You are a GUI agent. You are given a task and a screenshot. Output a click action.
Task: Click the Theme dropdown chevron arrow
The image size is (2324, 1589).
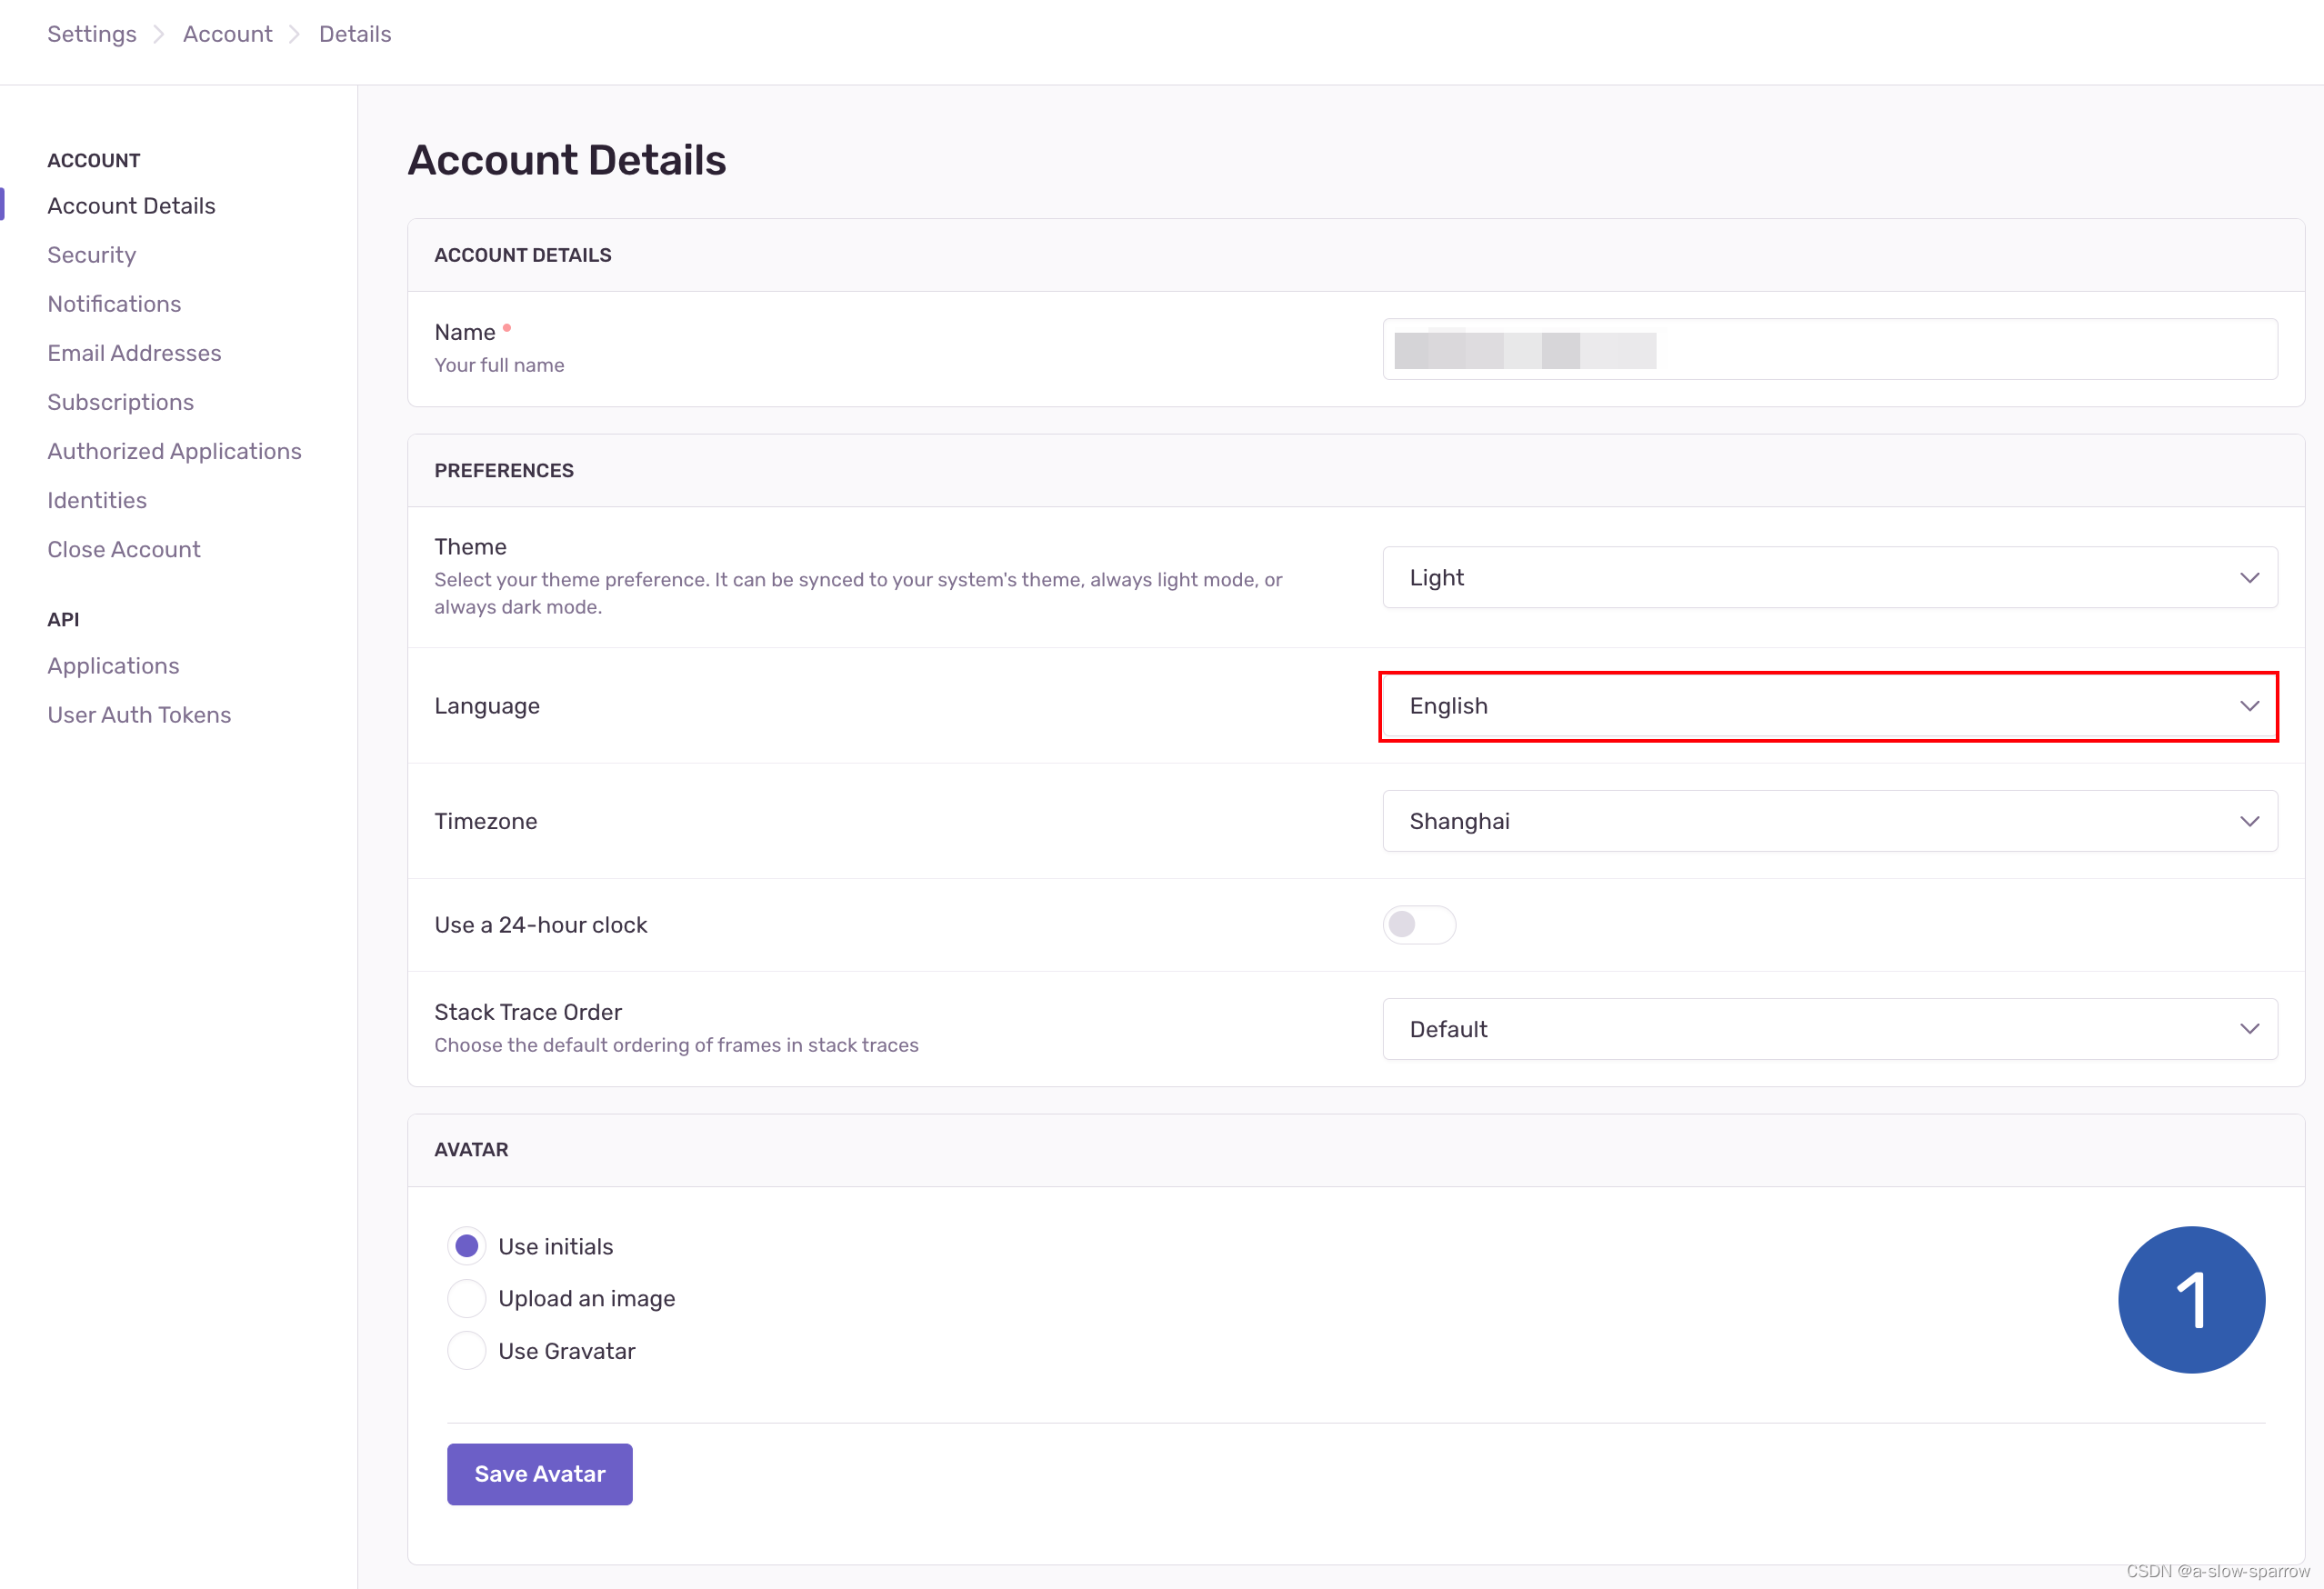[2249, 578]
